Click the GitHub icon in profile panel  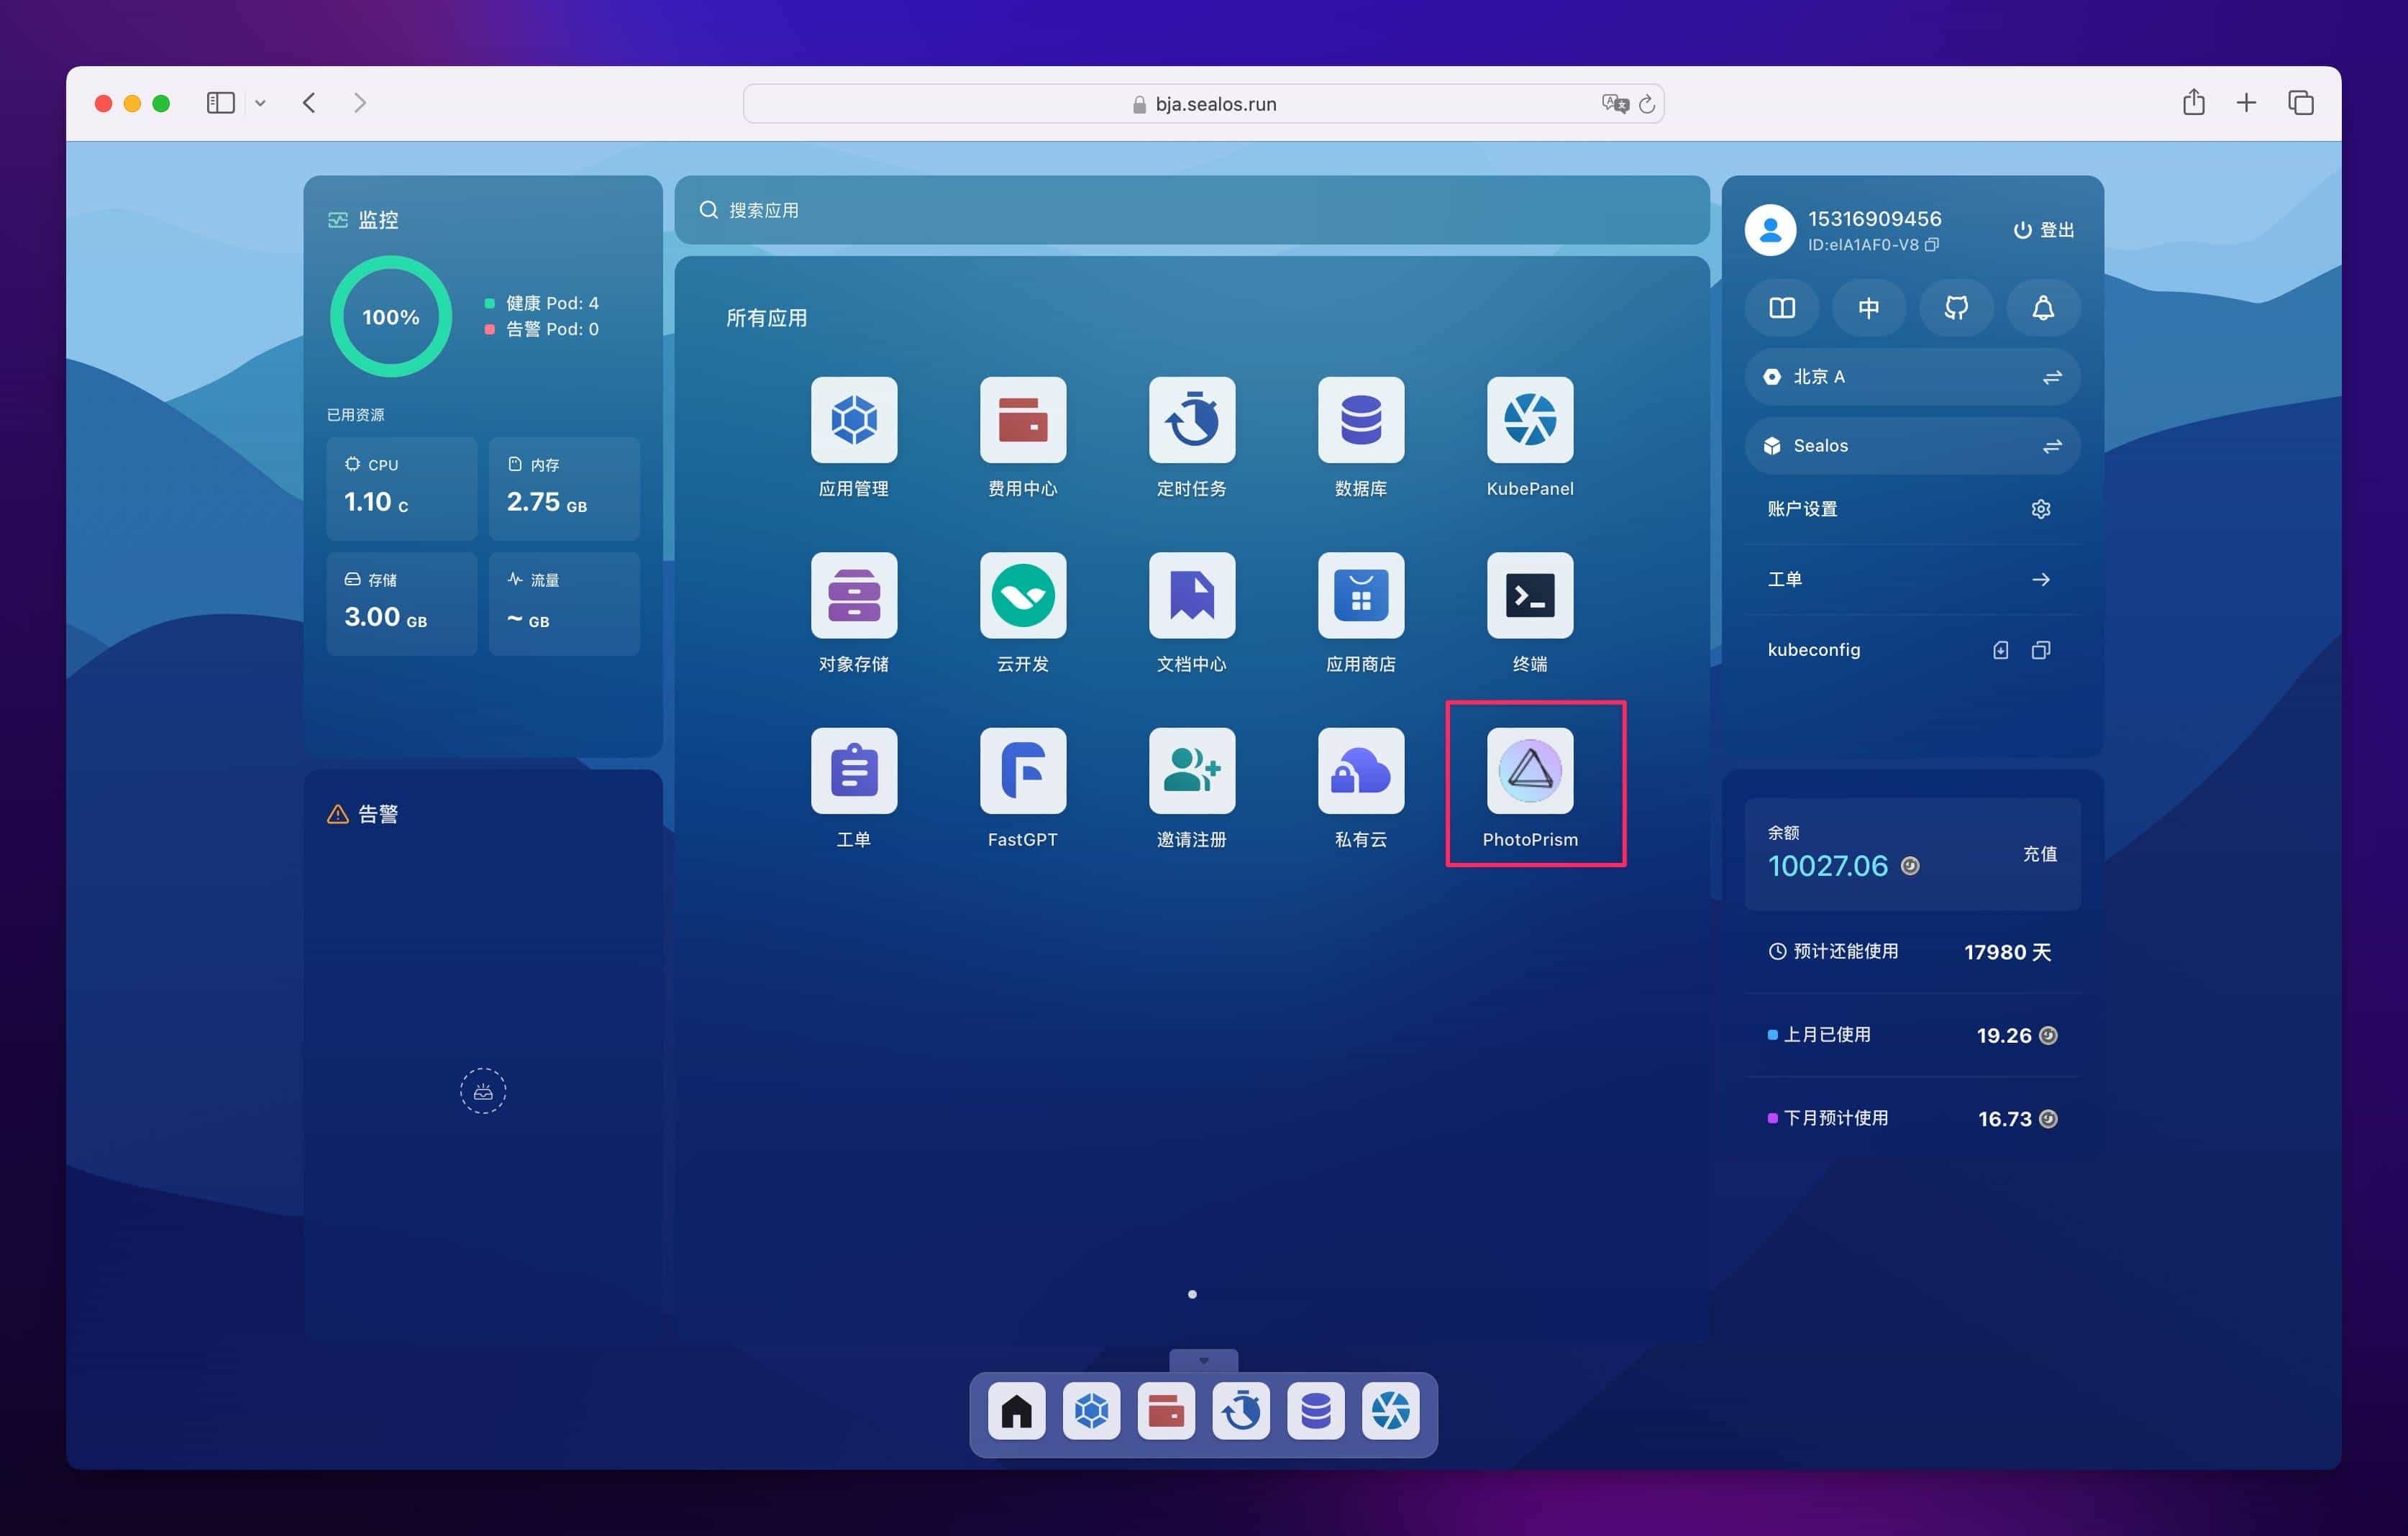[1955, 308]
